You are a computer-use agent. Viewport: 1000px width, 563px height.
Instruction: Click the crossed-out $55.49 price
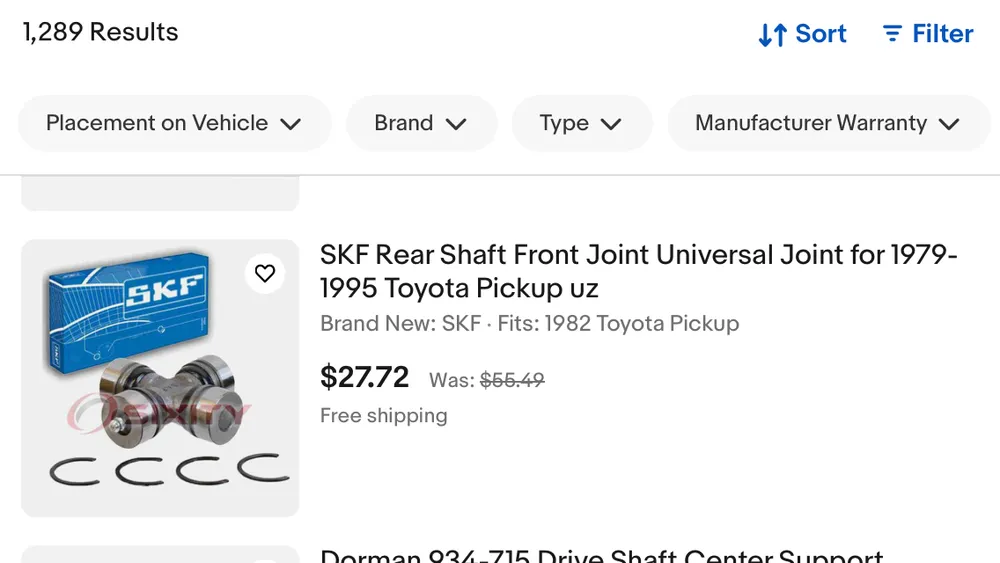tap(512, 380)
